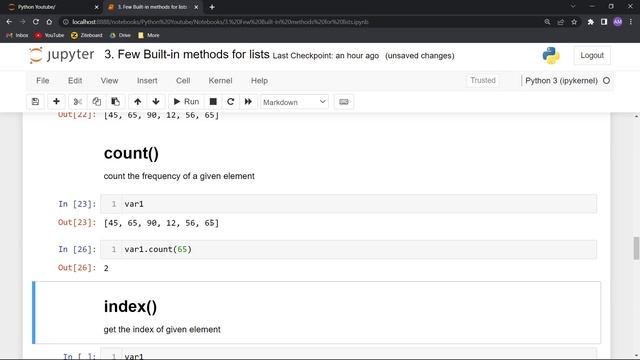The height and width of the screenshot is (360, 640).
Task: Open the Cell menu
Action: (183, 81)
